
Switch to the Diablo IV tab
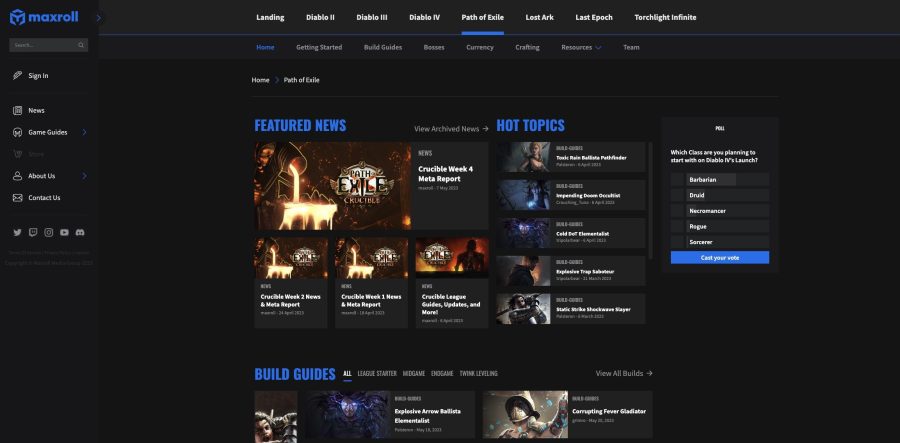424,17
